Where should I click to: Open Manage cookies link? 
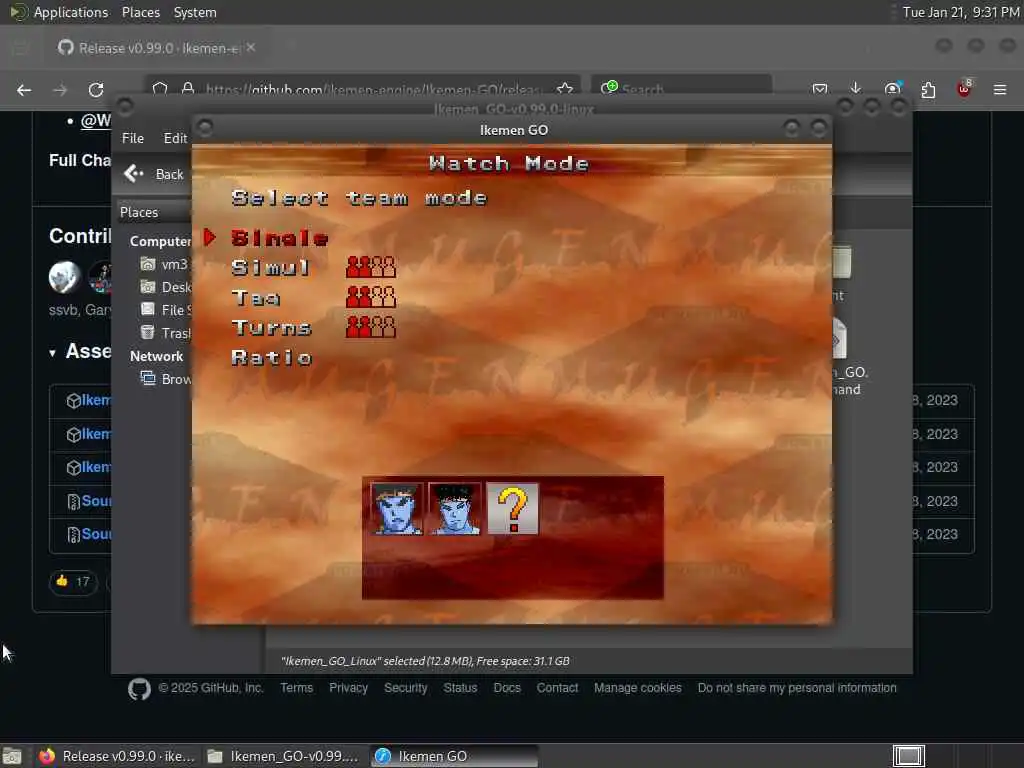[x=637, y=688]
